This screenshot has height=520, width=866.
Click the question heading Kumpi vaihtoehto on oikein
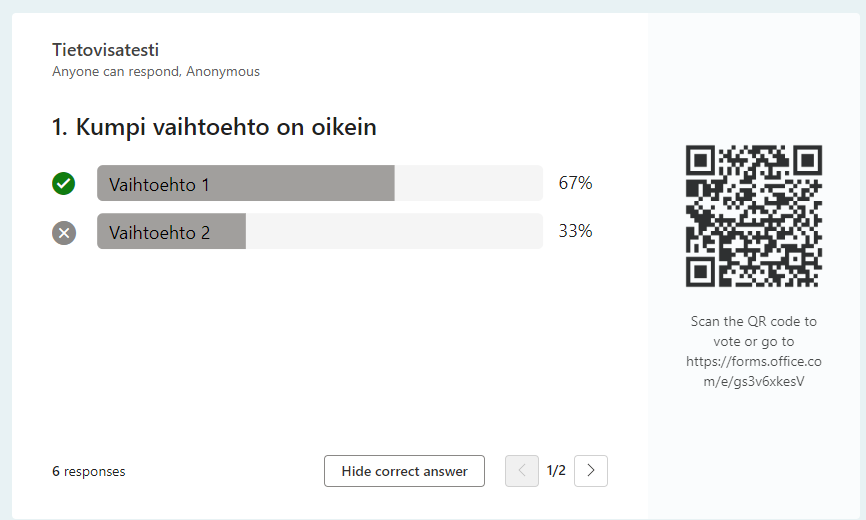[214, 127]
